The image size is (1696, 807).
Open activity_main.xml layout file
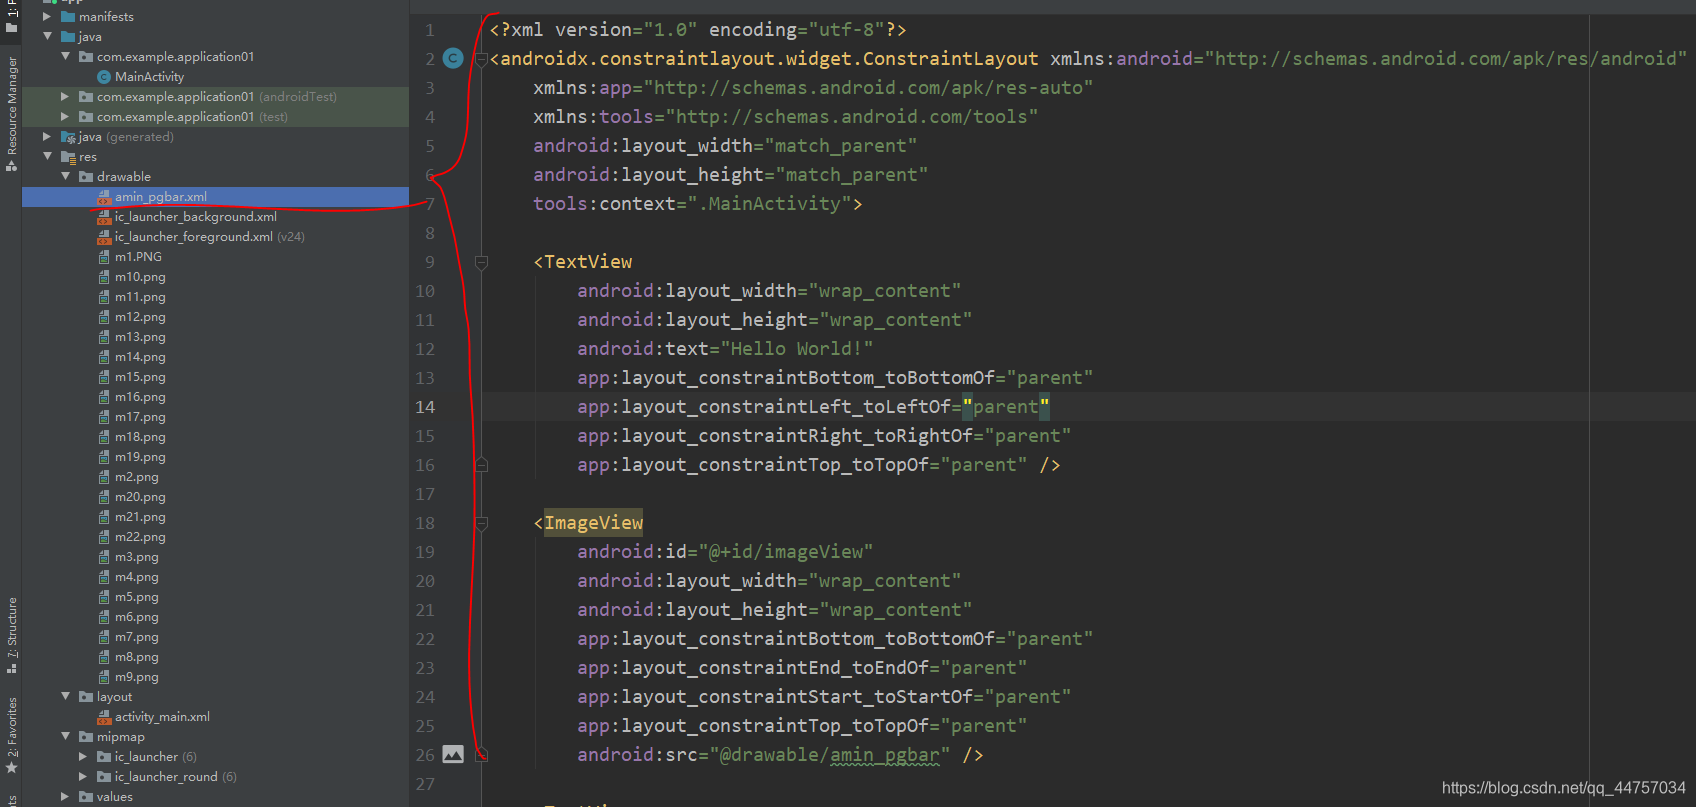(162, 717)
